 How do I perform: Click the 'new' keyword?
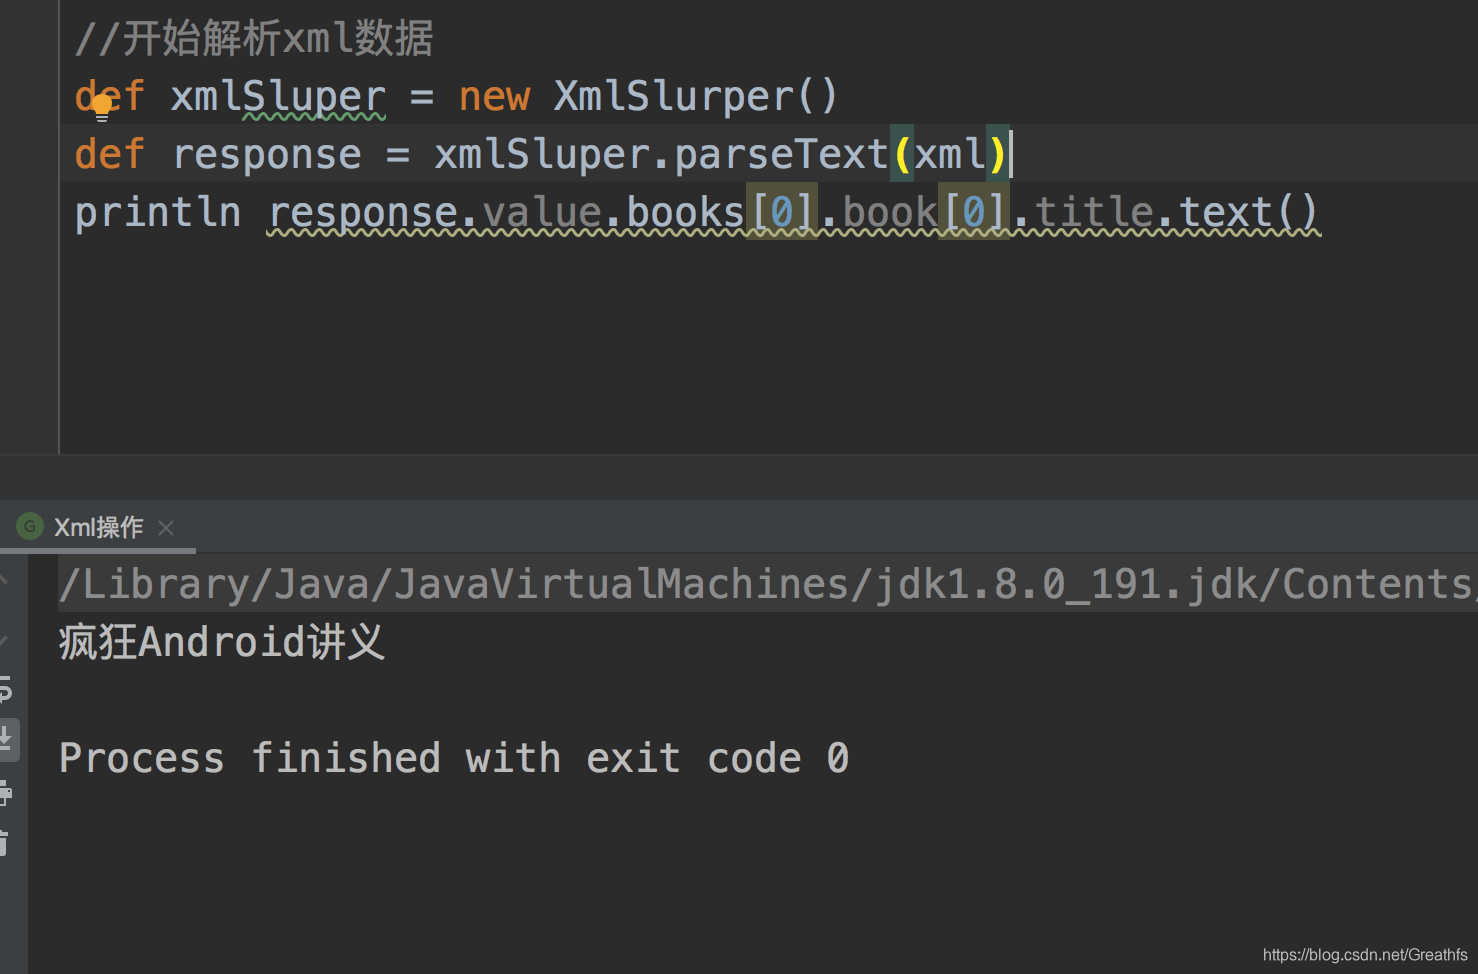494,97
